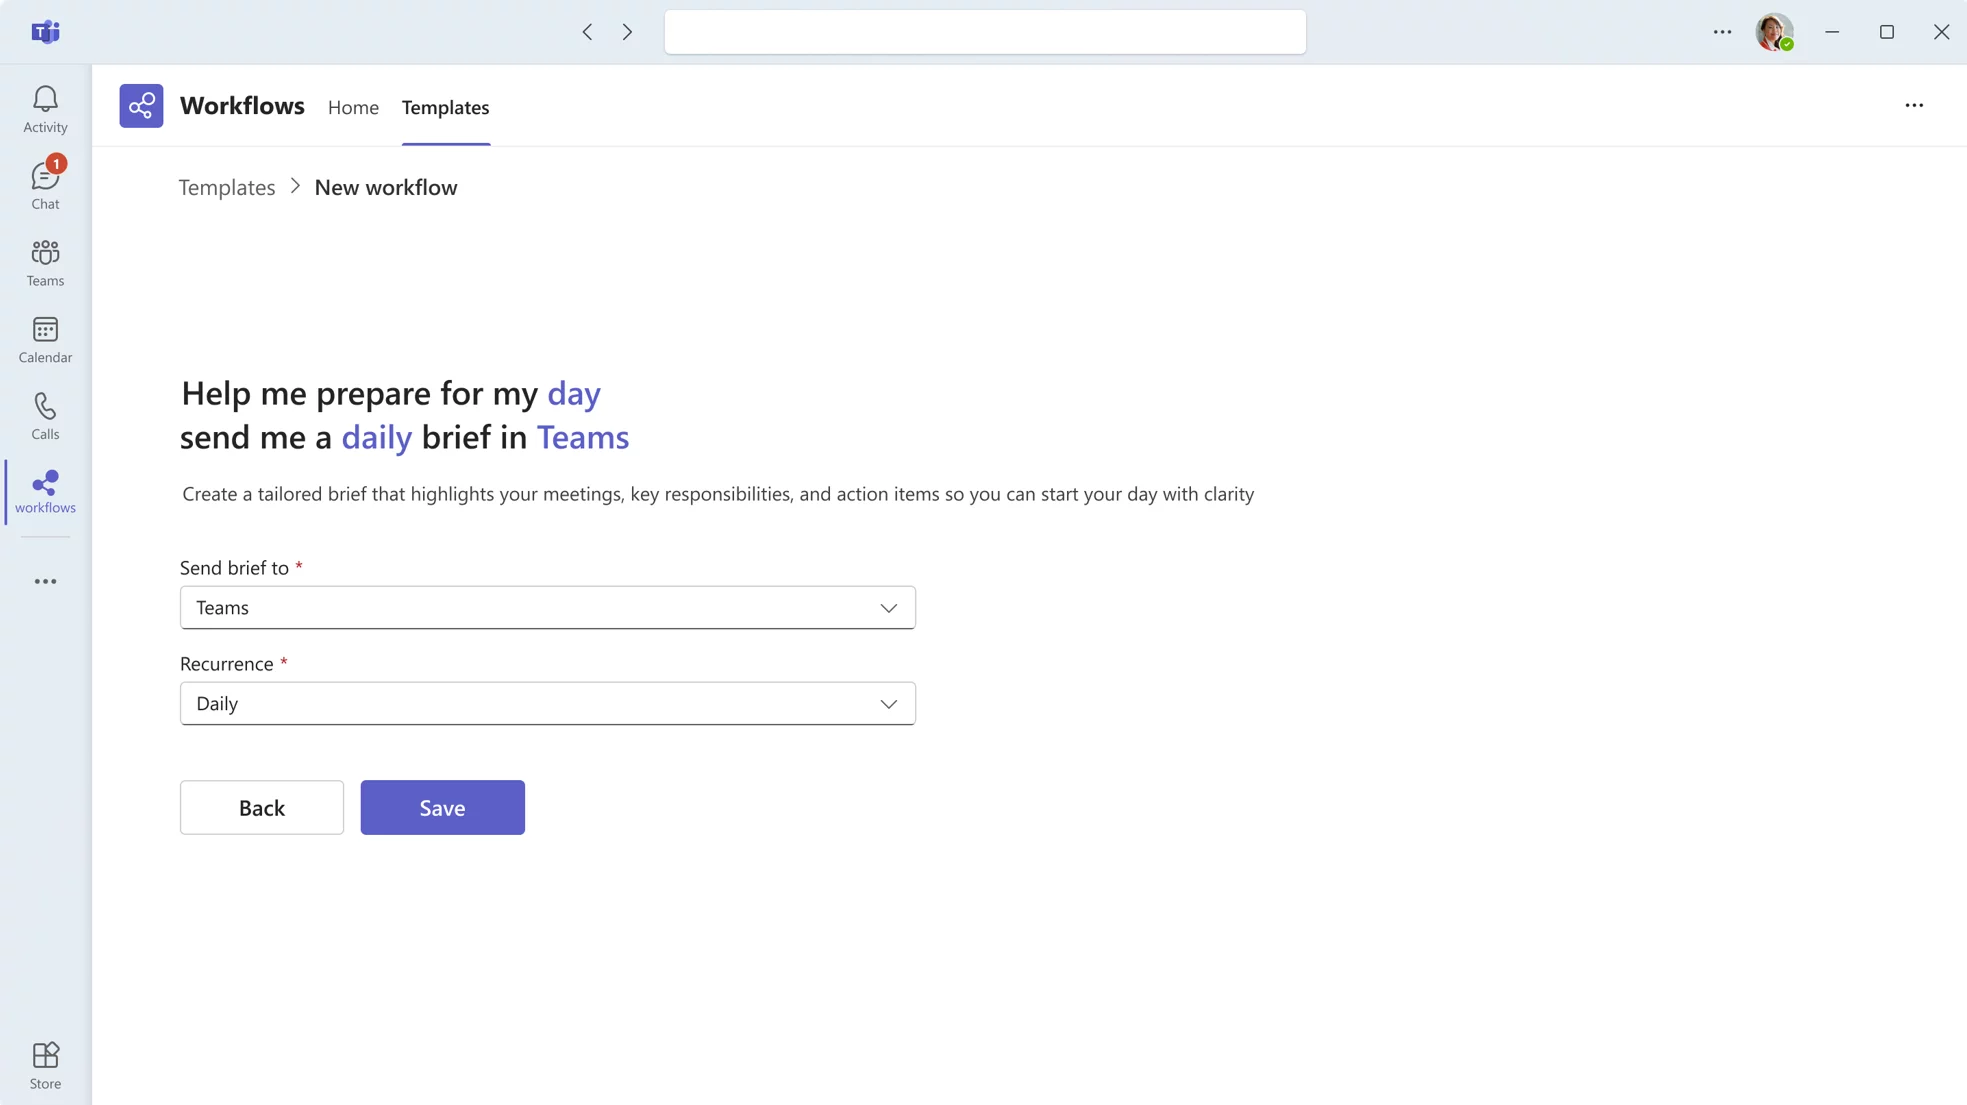
Task: Open the Calendar sidebar icon
Action: pyautogui.click(x=45, y=339)
